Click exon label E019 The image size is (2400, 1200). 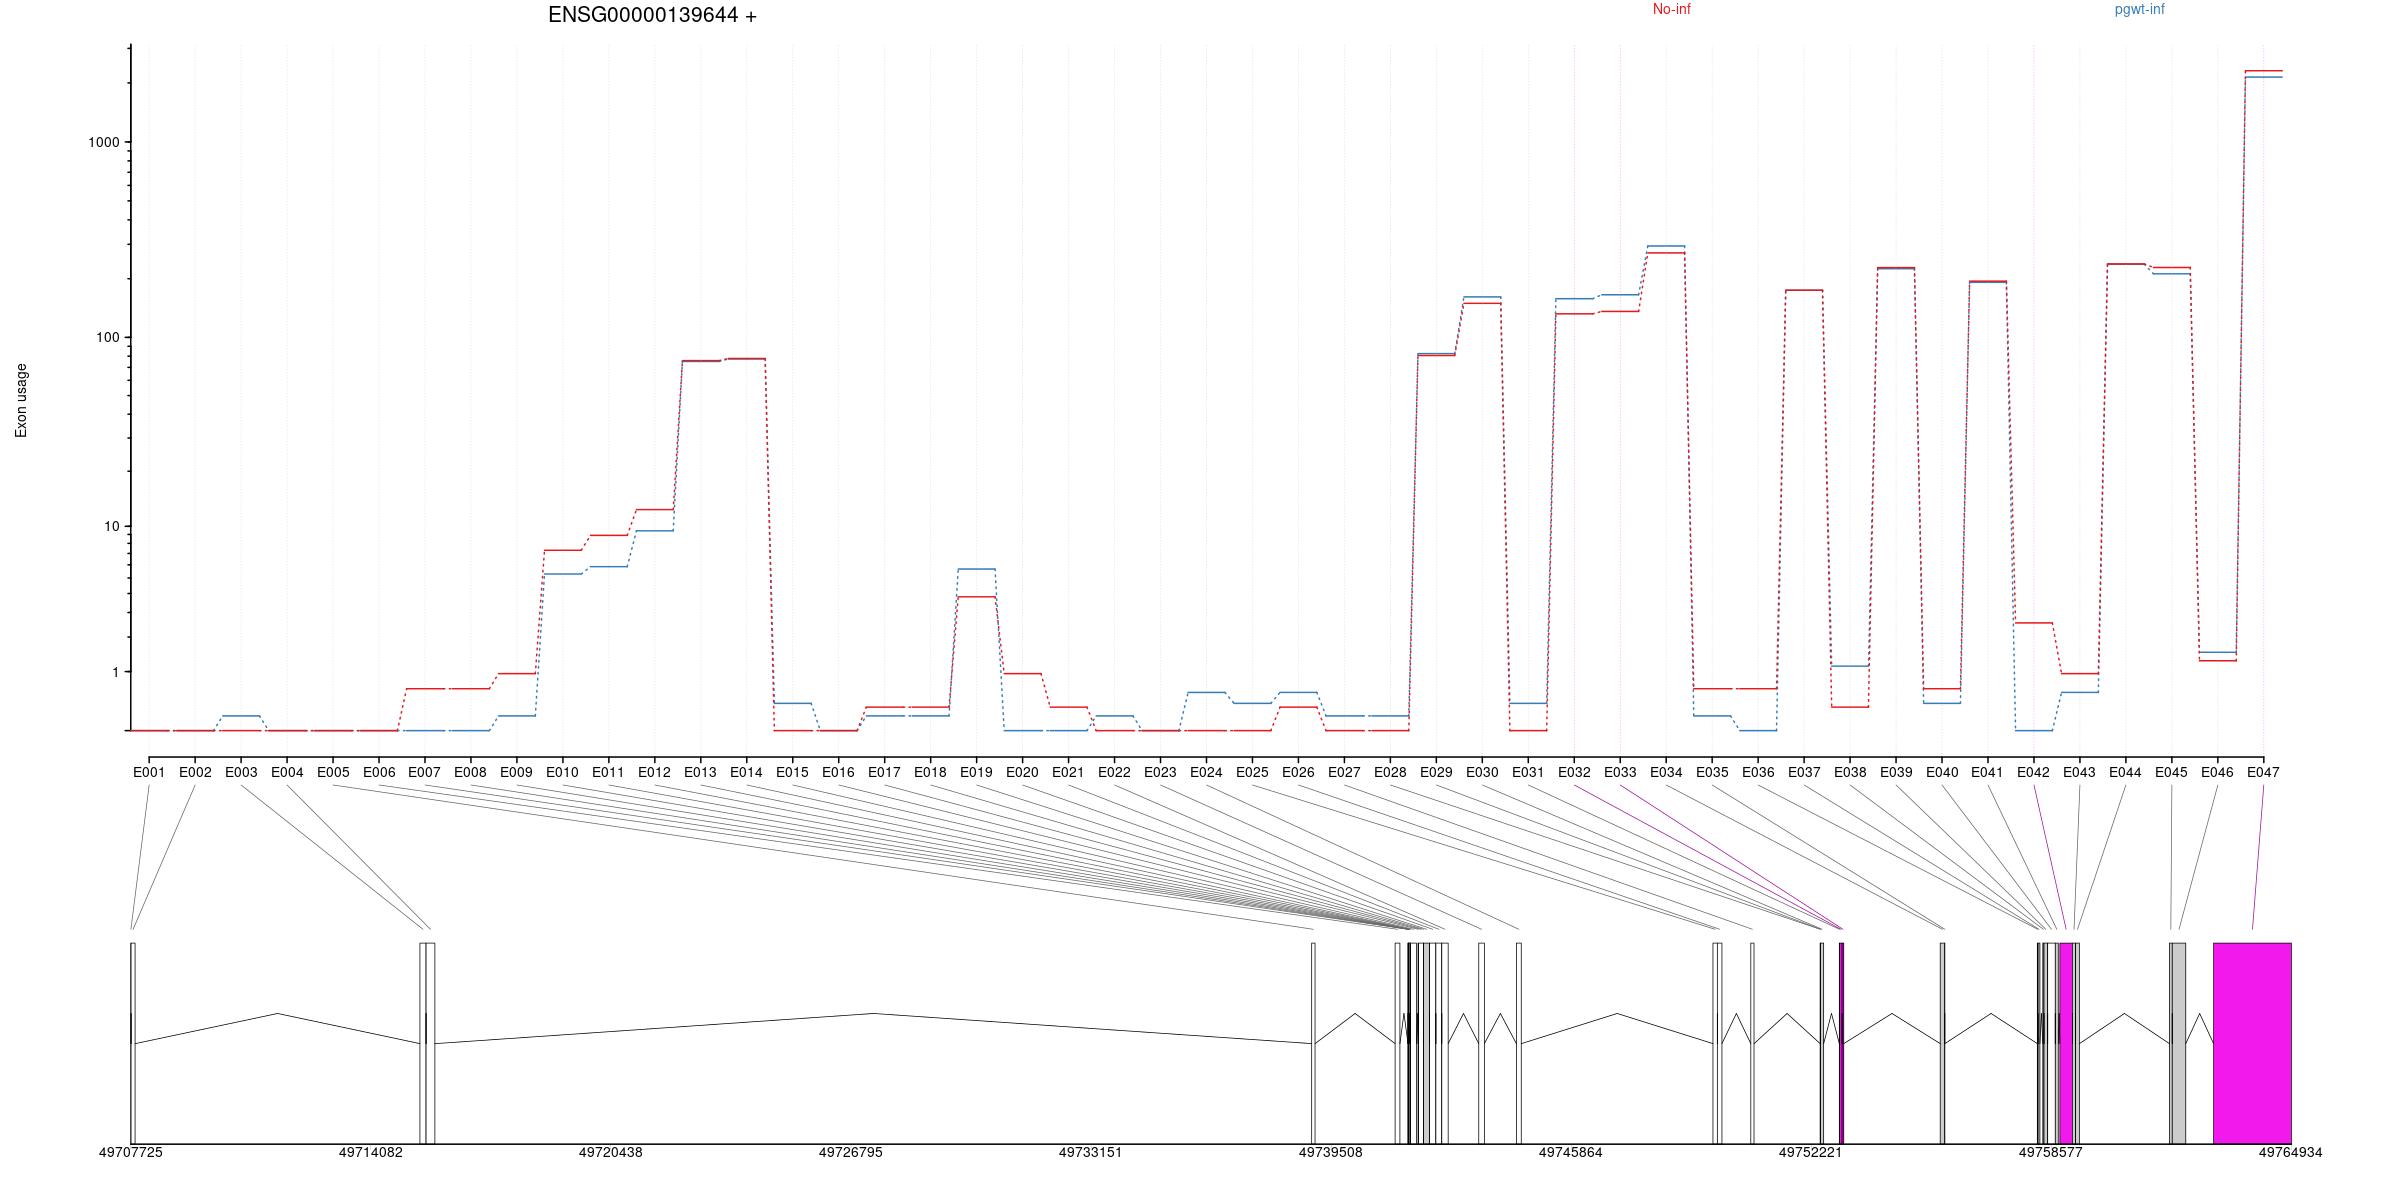(x=976, y=772)
